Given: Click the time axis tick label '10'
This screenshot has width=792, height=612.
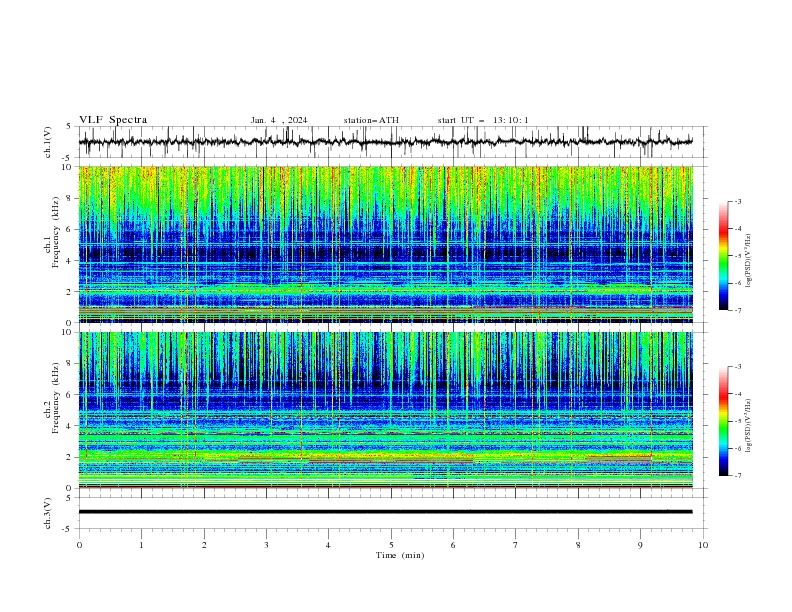Looking at the screenshot, I should 703,545.
